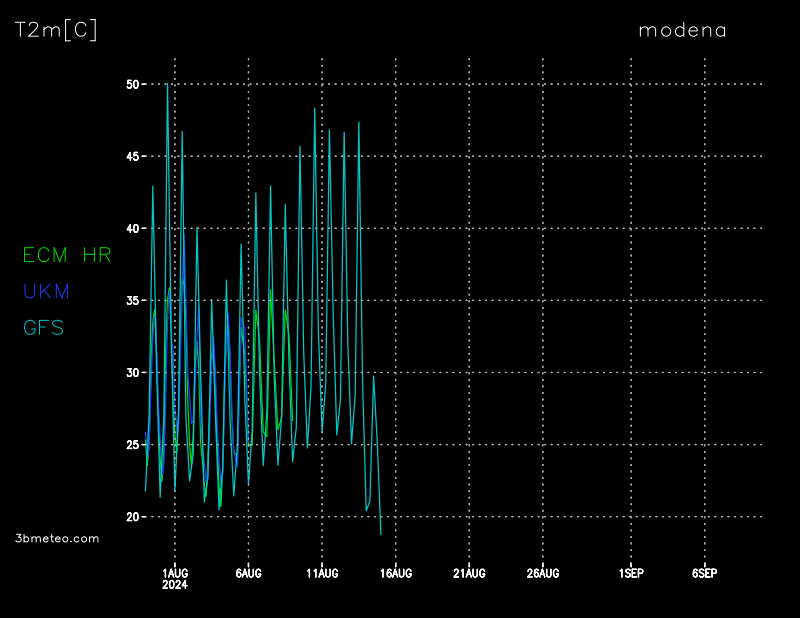Select the 6SEP date marker
800x618 pixels.
[x=704, y=573]
